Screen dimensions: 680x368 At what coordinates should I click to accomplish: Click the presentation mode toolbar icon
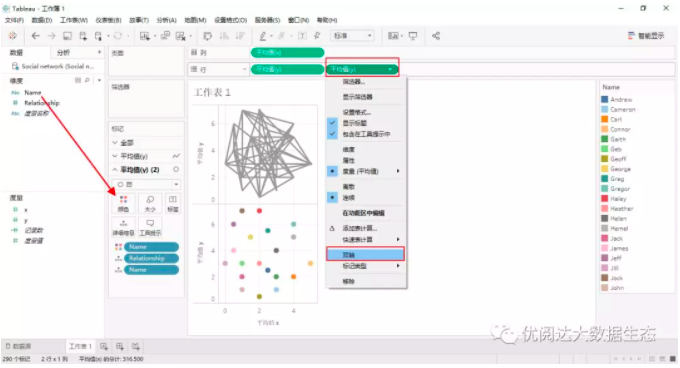[x=413, y=36]
